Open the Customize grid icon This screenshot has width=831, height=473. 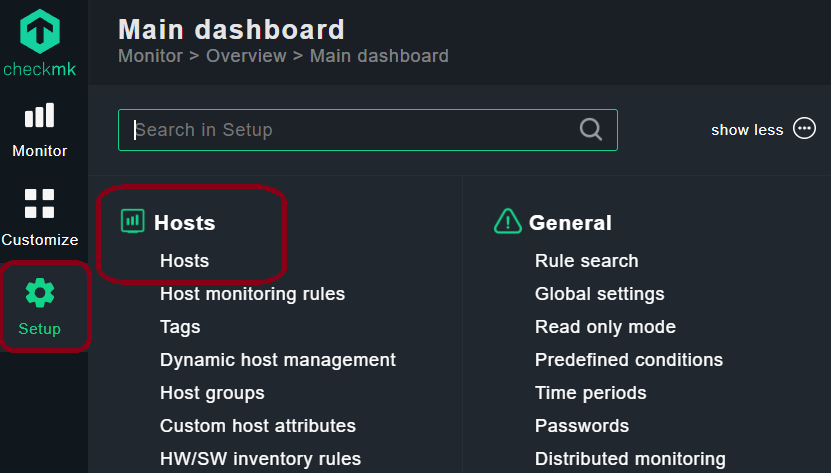tap(39, 203)
